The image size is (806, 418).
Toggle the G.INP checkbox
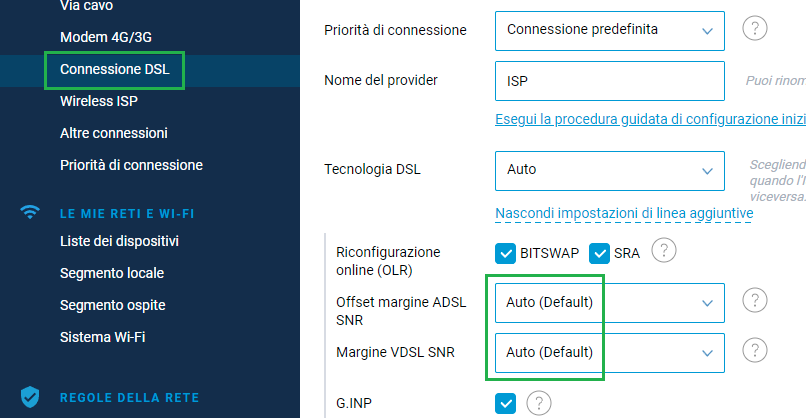506,403
